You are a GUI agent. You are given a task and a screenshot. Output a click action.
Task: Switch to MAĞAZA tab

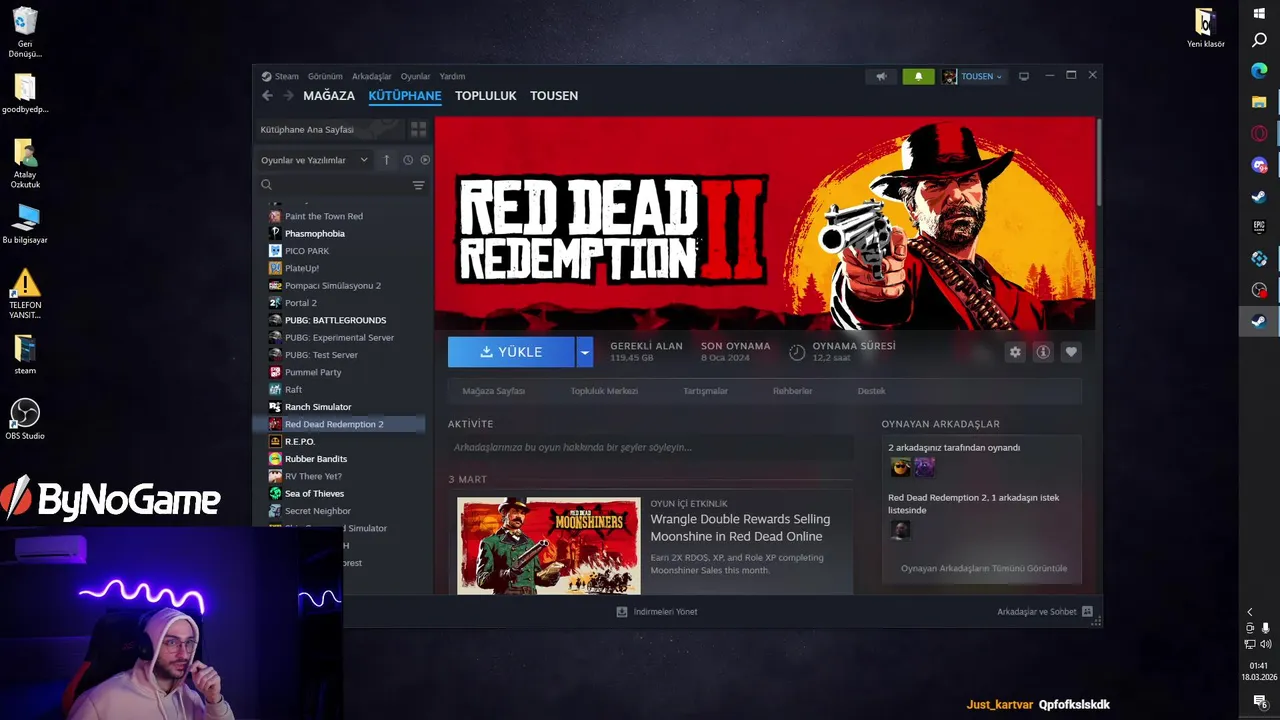pyautogui.click(x=329, y=96)
